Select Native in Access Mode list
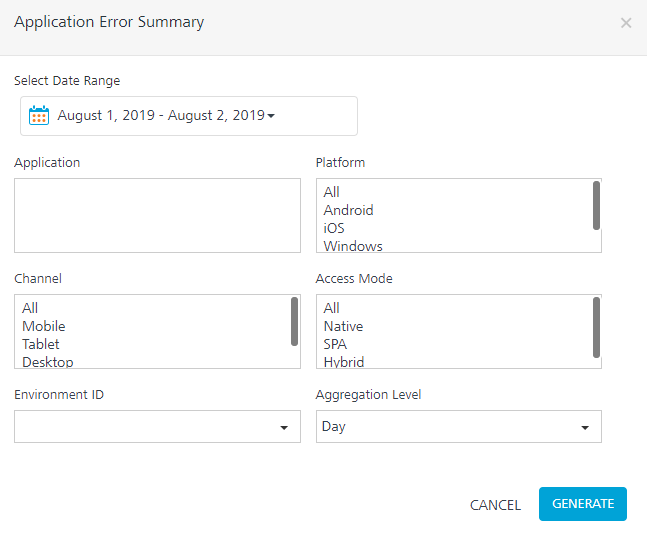647x538 pixels. [x=343, y=326]
